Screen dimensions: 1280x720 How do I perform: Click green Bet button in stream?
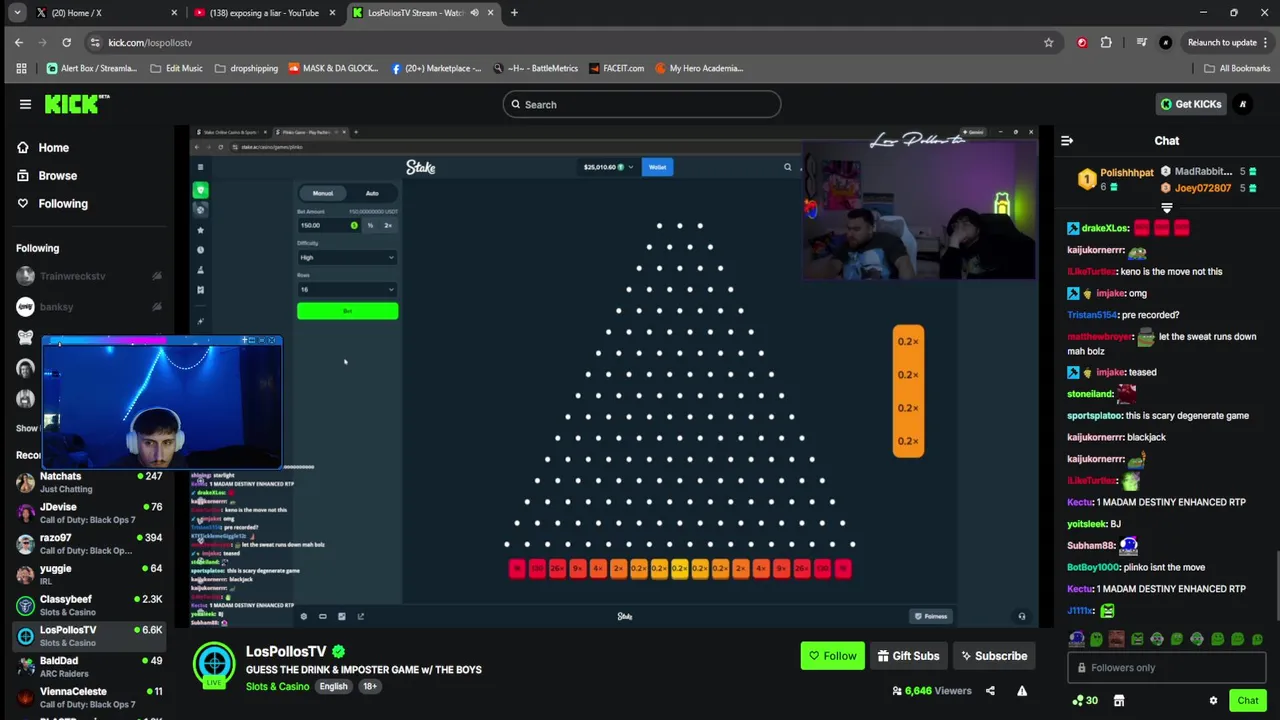(x=347, y=312)
